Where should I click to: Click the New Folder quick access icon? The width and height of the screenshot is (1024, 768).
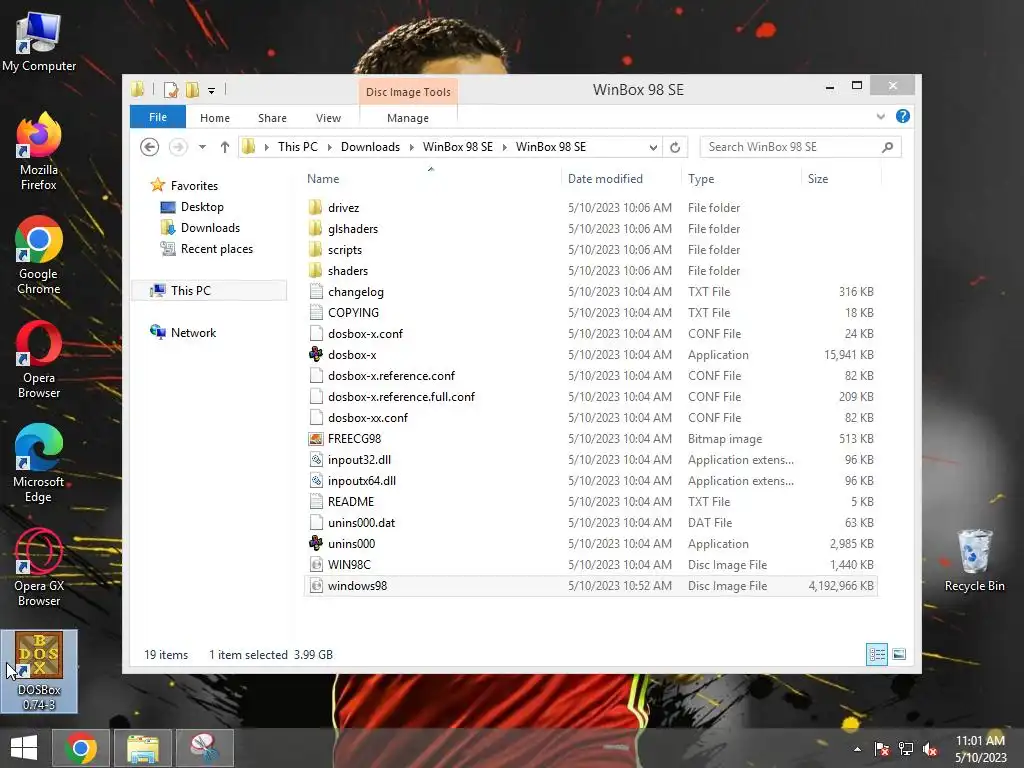point(193,89)
